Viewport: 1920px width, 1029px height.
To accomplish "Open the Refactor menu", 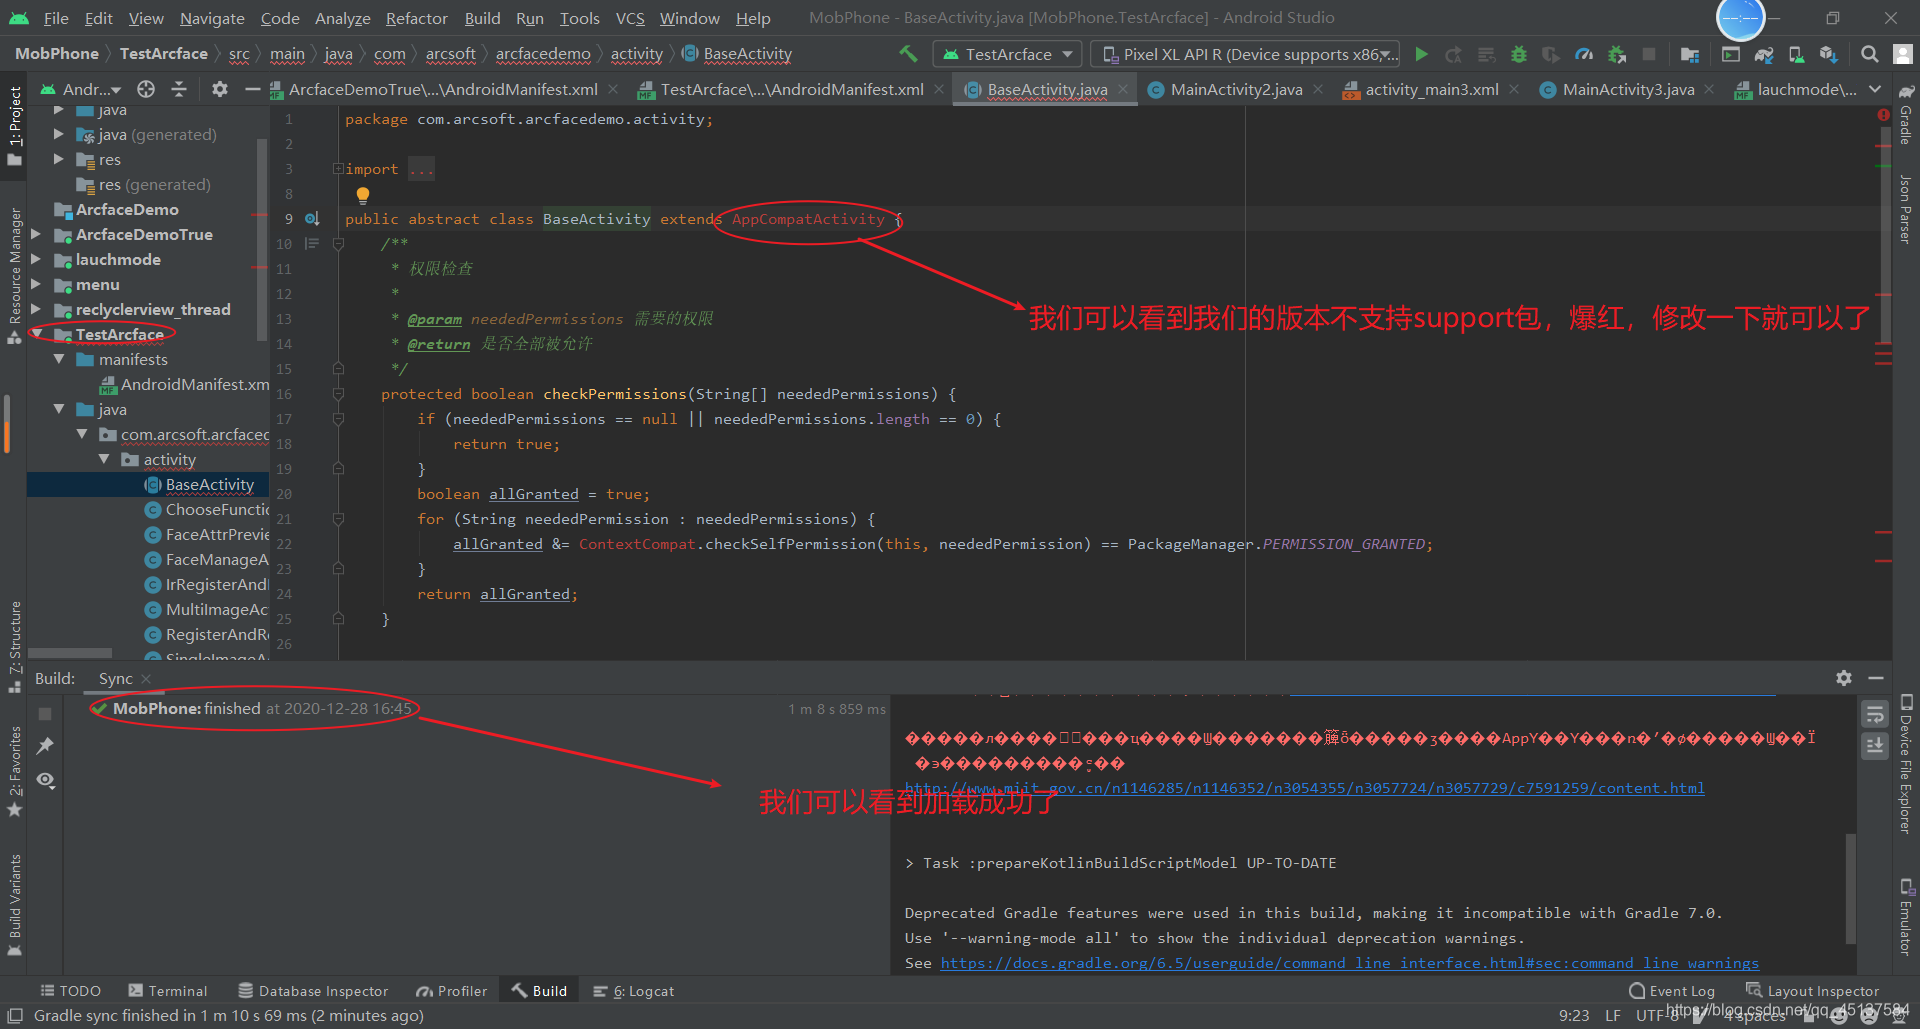I will [x=416, y=18].
